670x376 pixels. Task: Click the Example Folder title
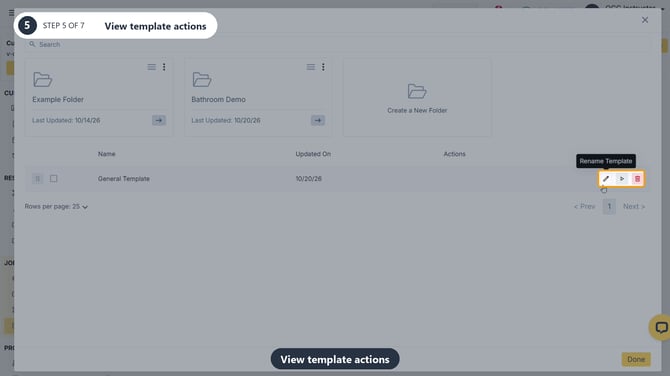(x=58, y=100)
